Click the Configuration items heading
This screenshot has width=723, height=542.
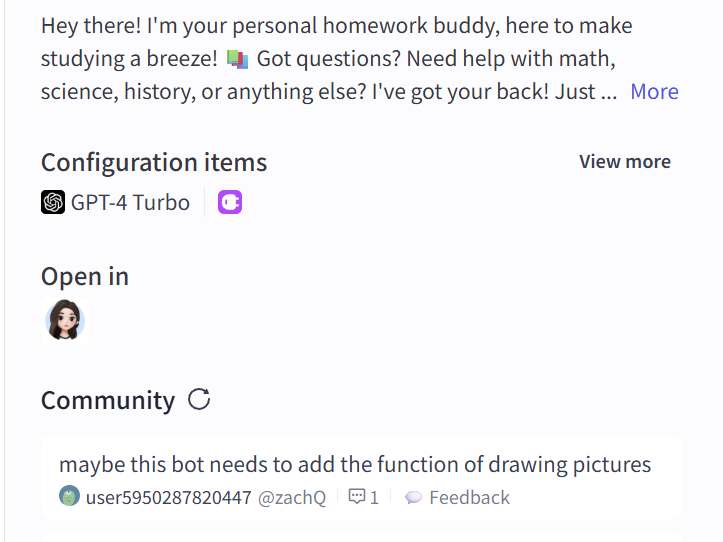coord(154,162)
